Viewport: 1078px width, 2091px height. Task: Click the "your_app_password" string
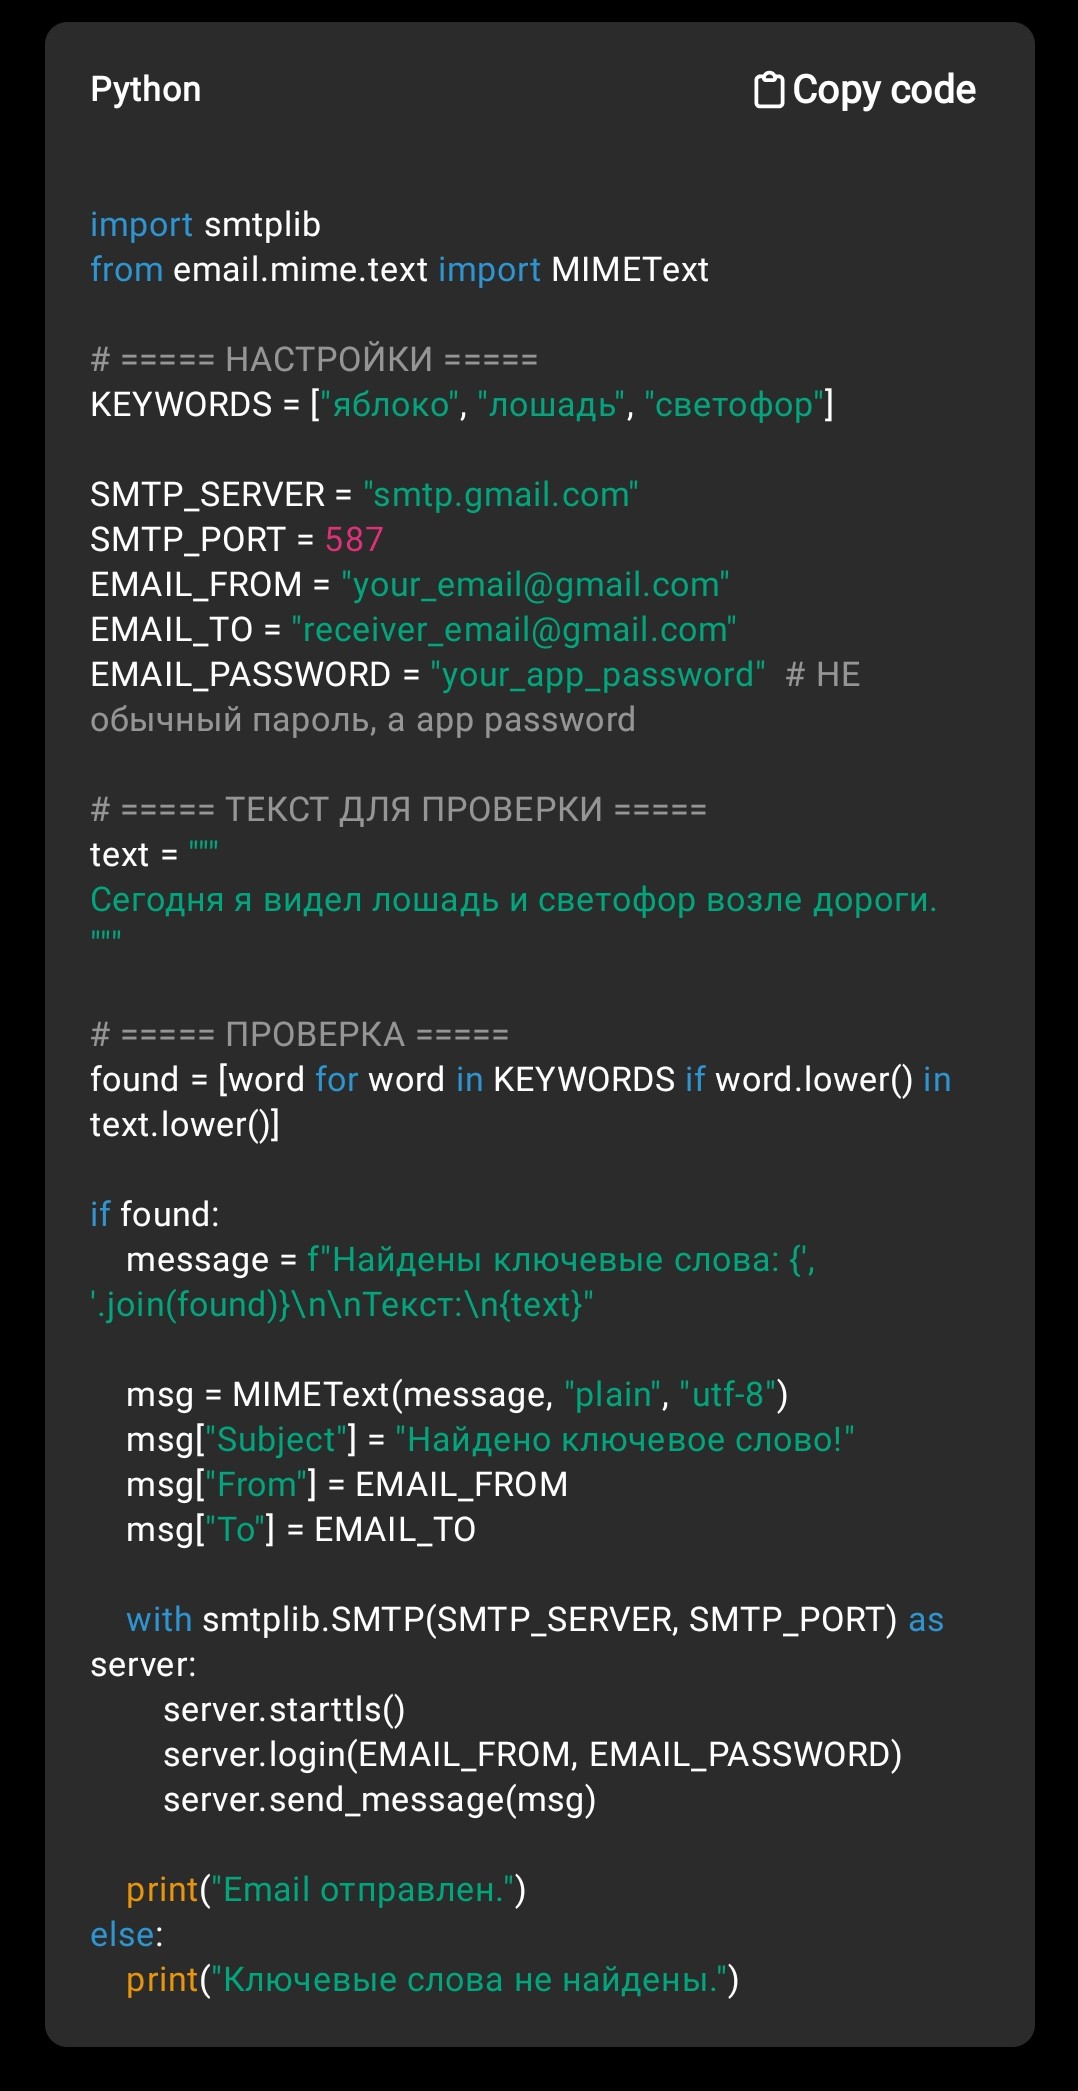pyautogui.click(x=598, y=675)
